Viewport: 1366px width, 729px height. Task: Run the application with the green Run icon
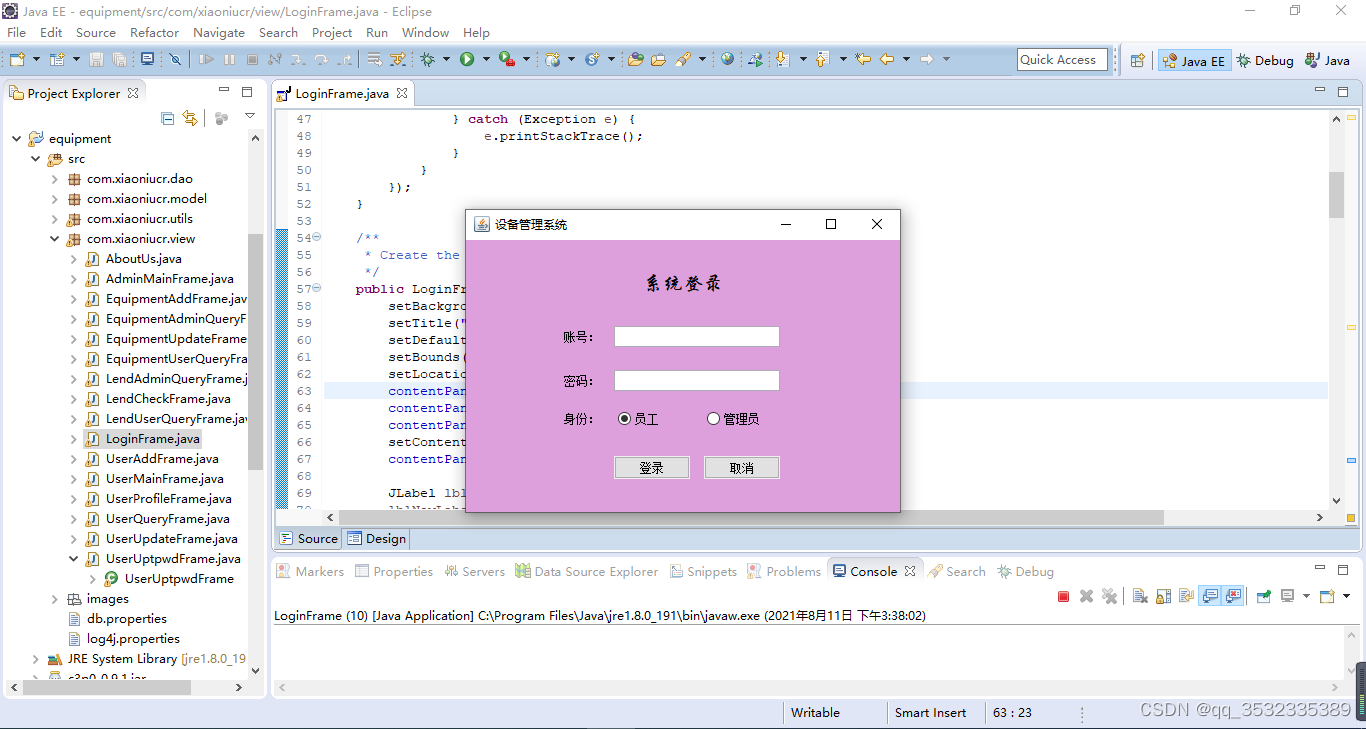pos(466,59)
